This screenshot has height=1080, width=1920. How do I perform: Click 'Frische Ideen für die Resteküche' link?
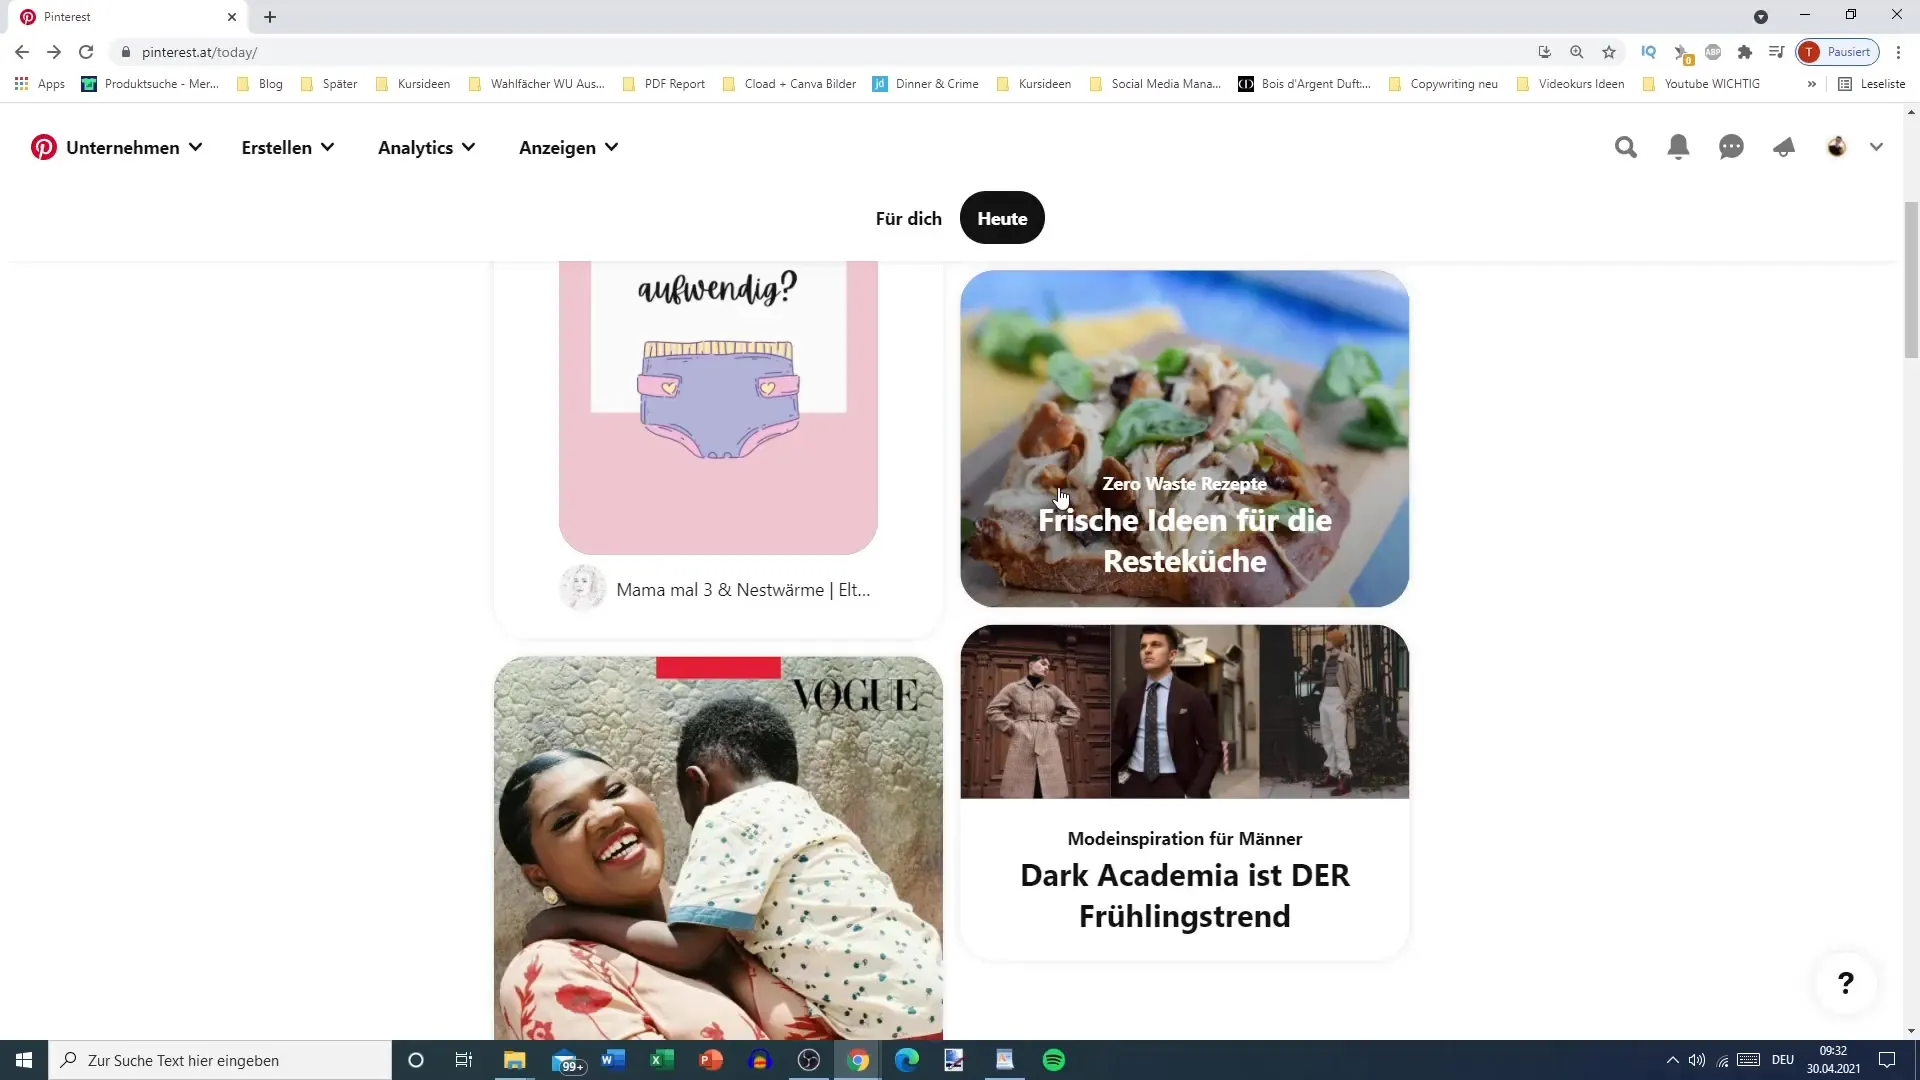coord(1184,541)
